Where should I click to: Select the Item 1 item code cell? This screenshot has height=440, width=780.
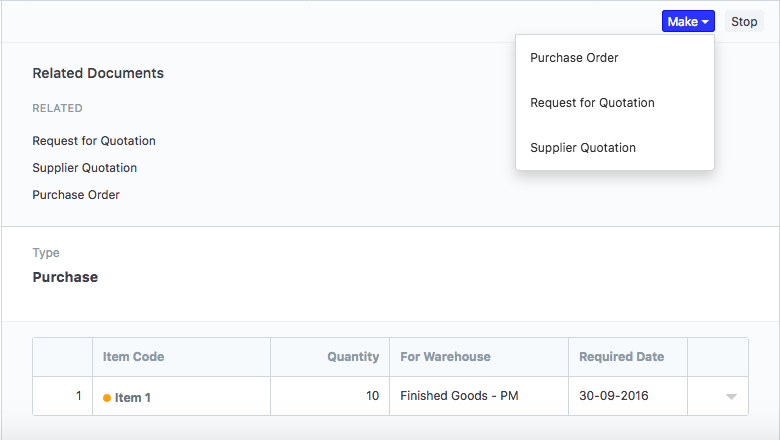tap(133, 397)
